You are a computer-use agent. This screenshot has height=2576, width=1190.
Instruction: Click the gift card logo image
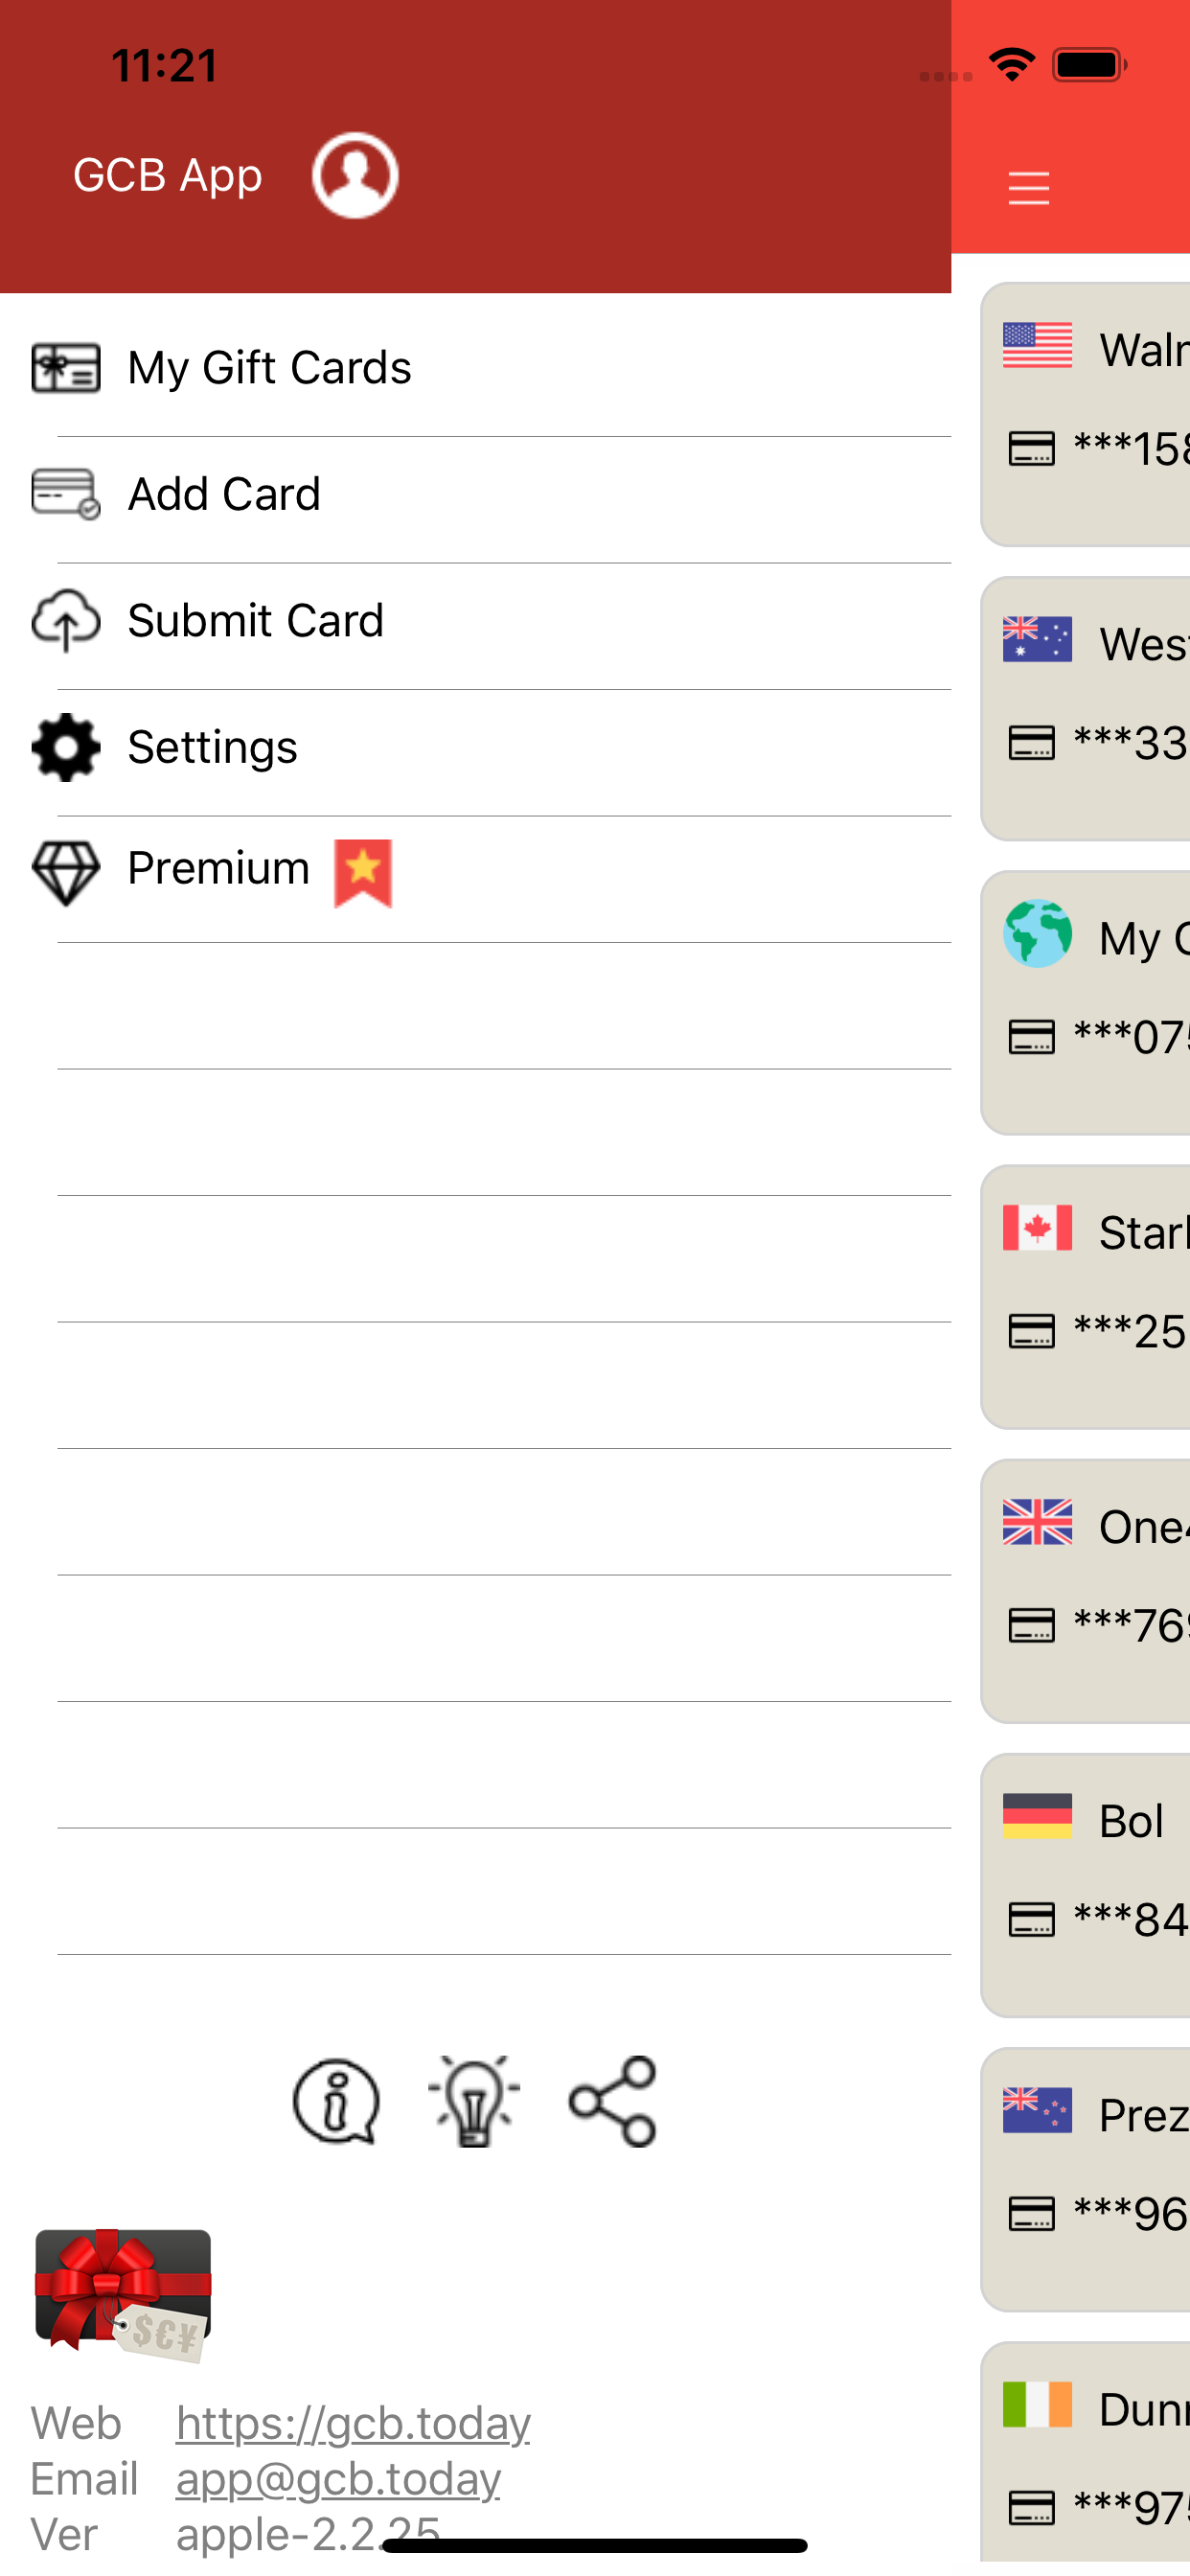(x=123, y=2295)
